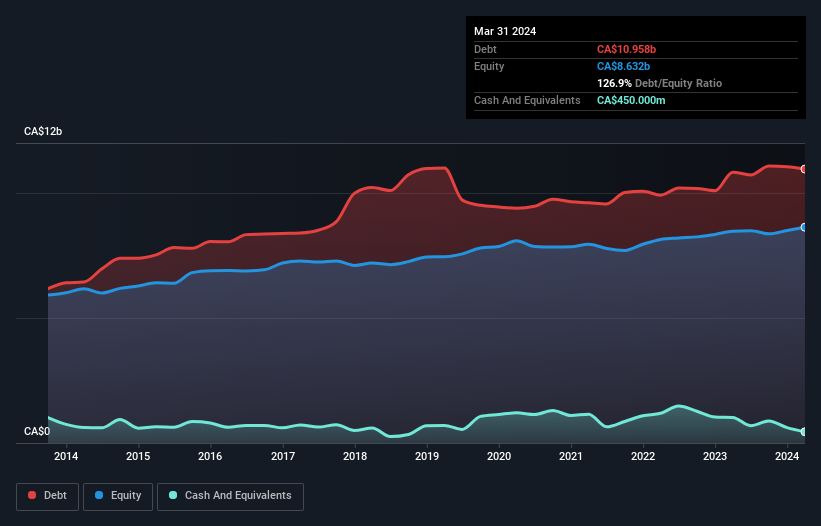Click the 126.9% Debt/Equity Ratio text
Screen dimensions: 821x526
coord(659,83)
